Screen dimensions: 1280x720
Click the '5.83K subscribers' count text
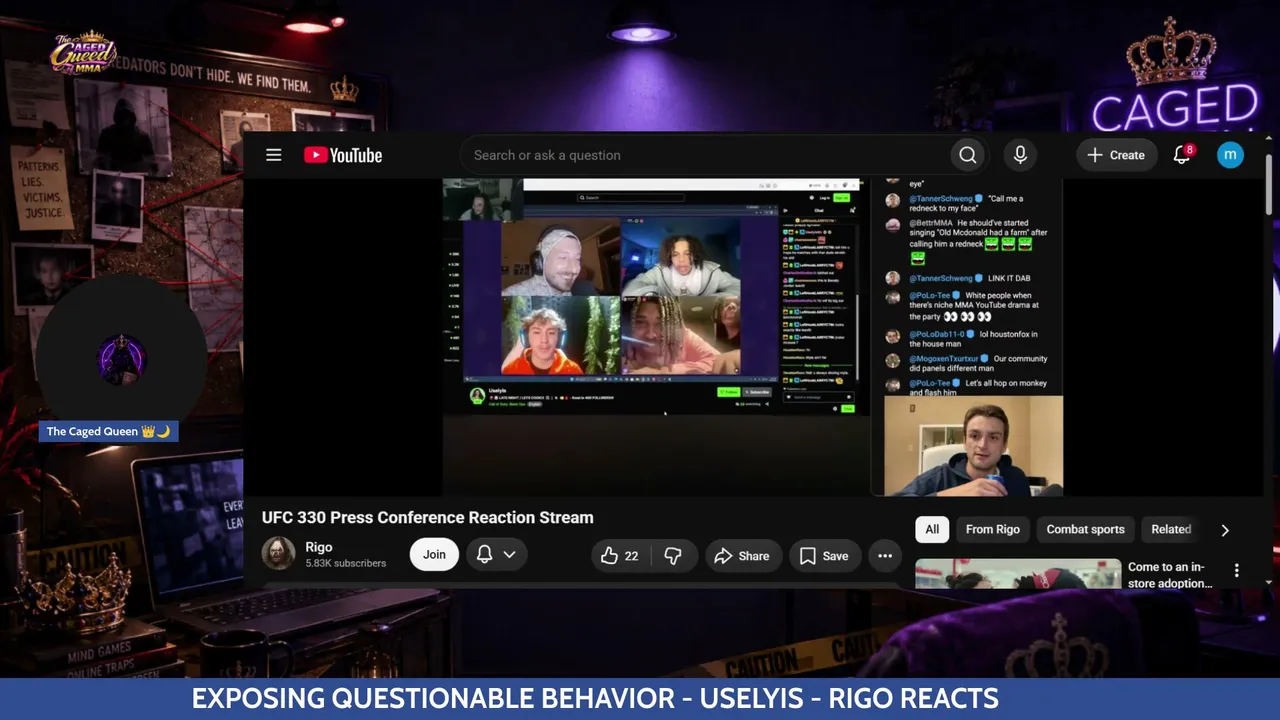tap(346, 563)
